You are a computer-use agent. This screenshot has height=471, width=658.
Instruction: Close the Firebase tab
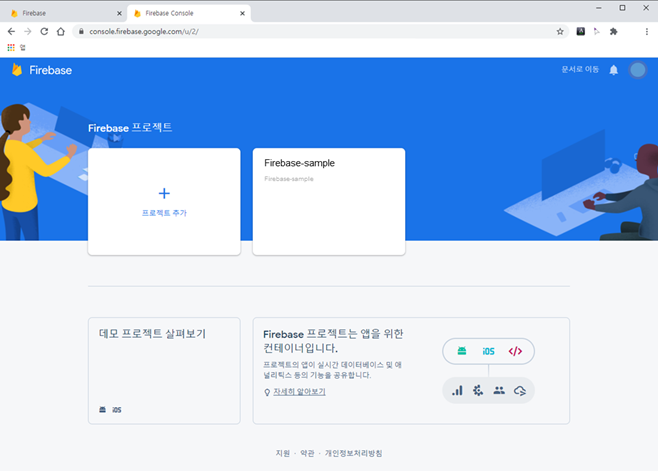point(119,13)
